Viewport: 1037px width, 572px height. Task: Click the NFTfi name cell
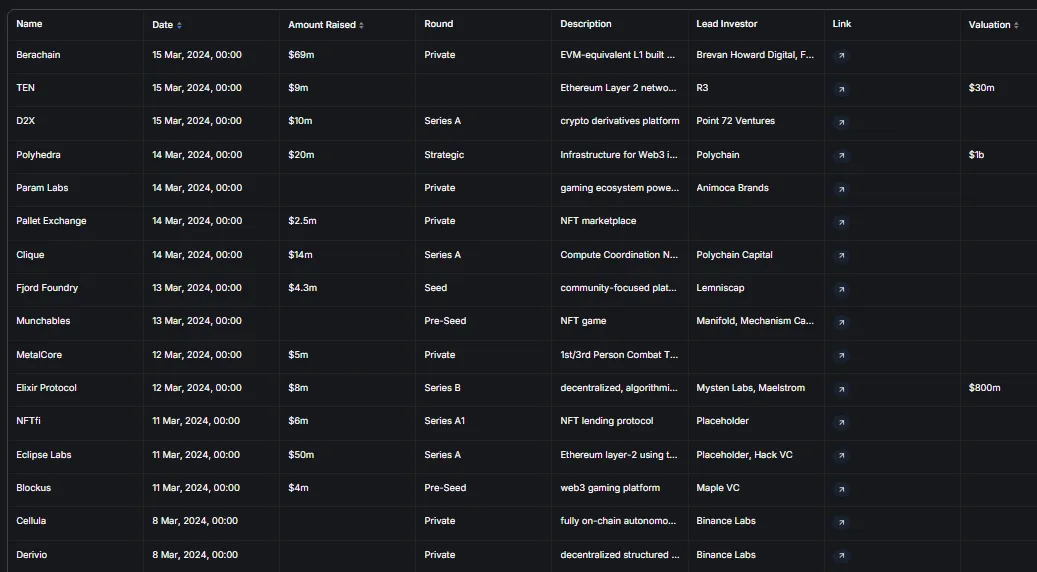coord(30,421)
